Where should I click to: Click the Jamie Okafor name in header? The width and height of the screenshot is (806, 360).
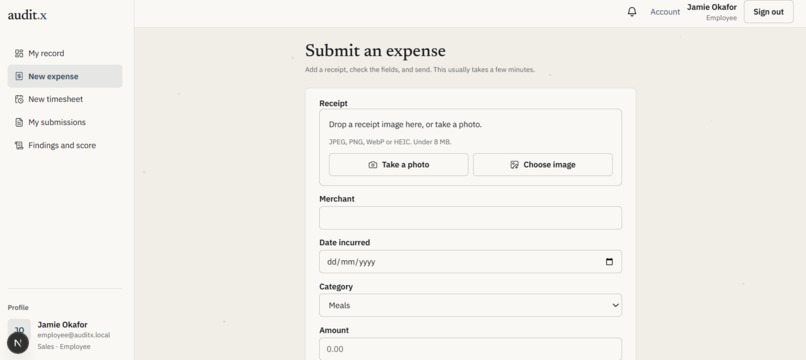click(711, 7)
